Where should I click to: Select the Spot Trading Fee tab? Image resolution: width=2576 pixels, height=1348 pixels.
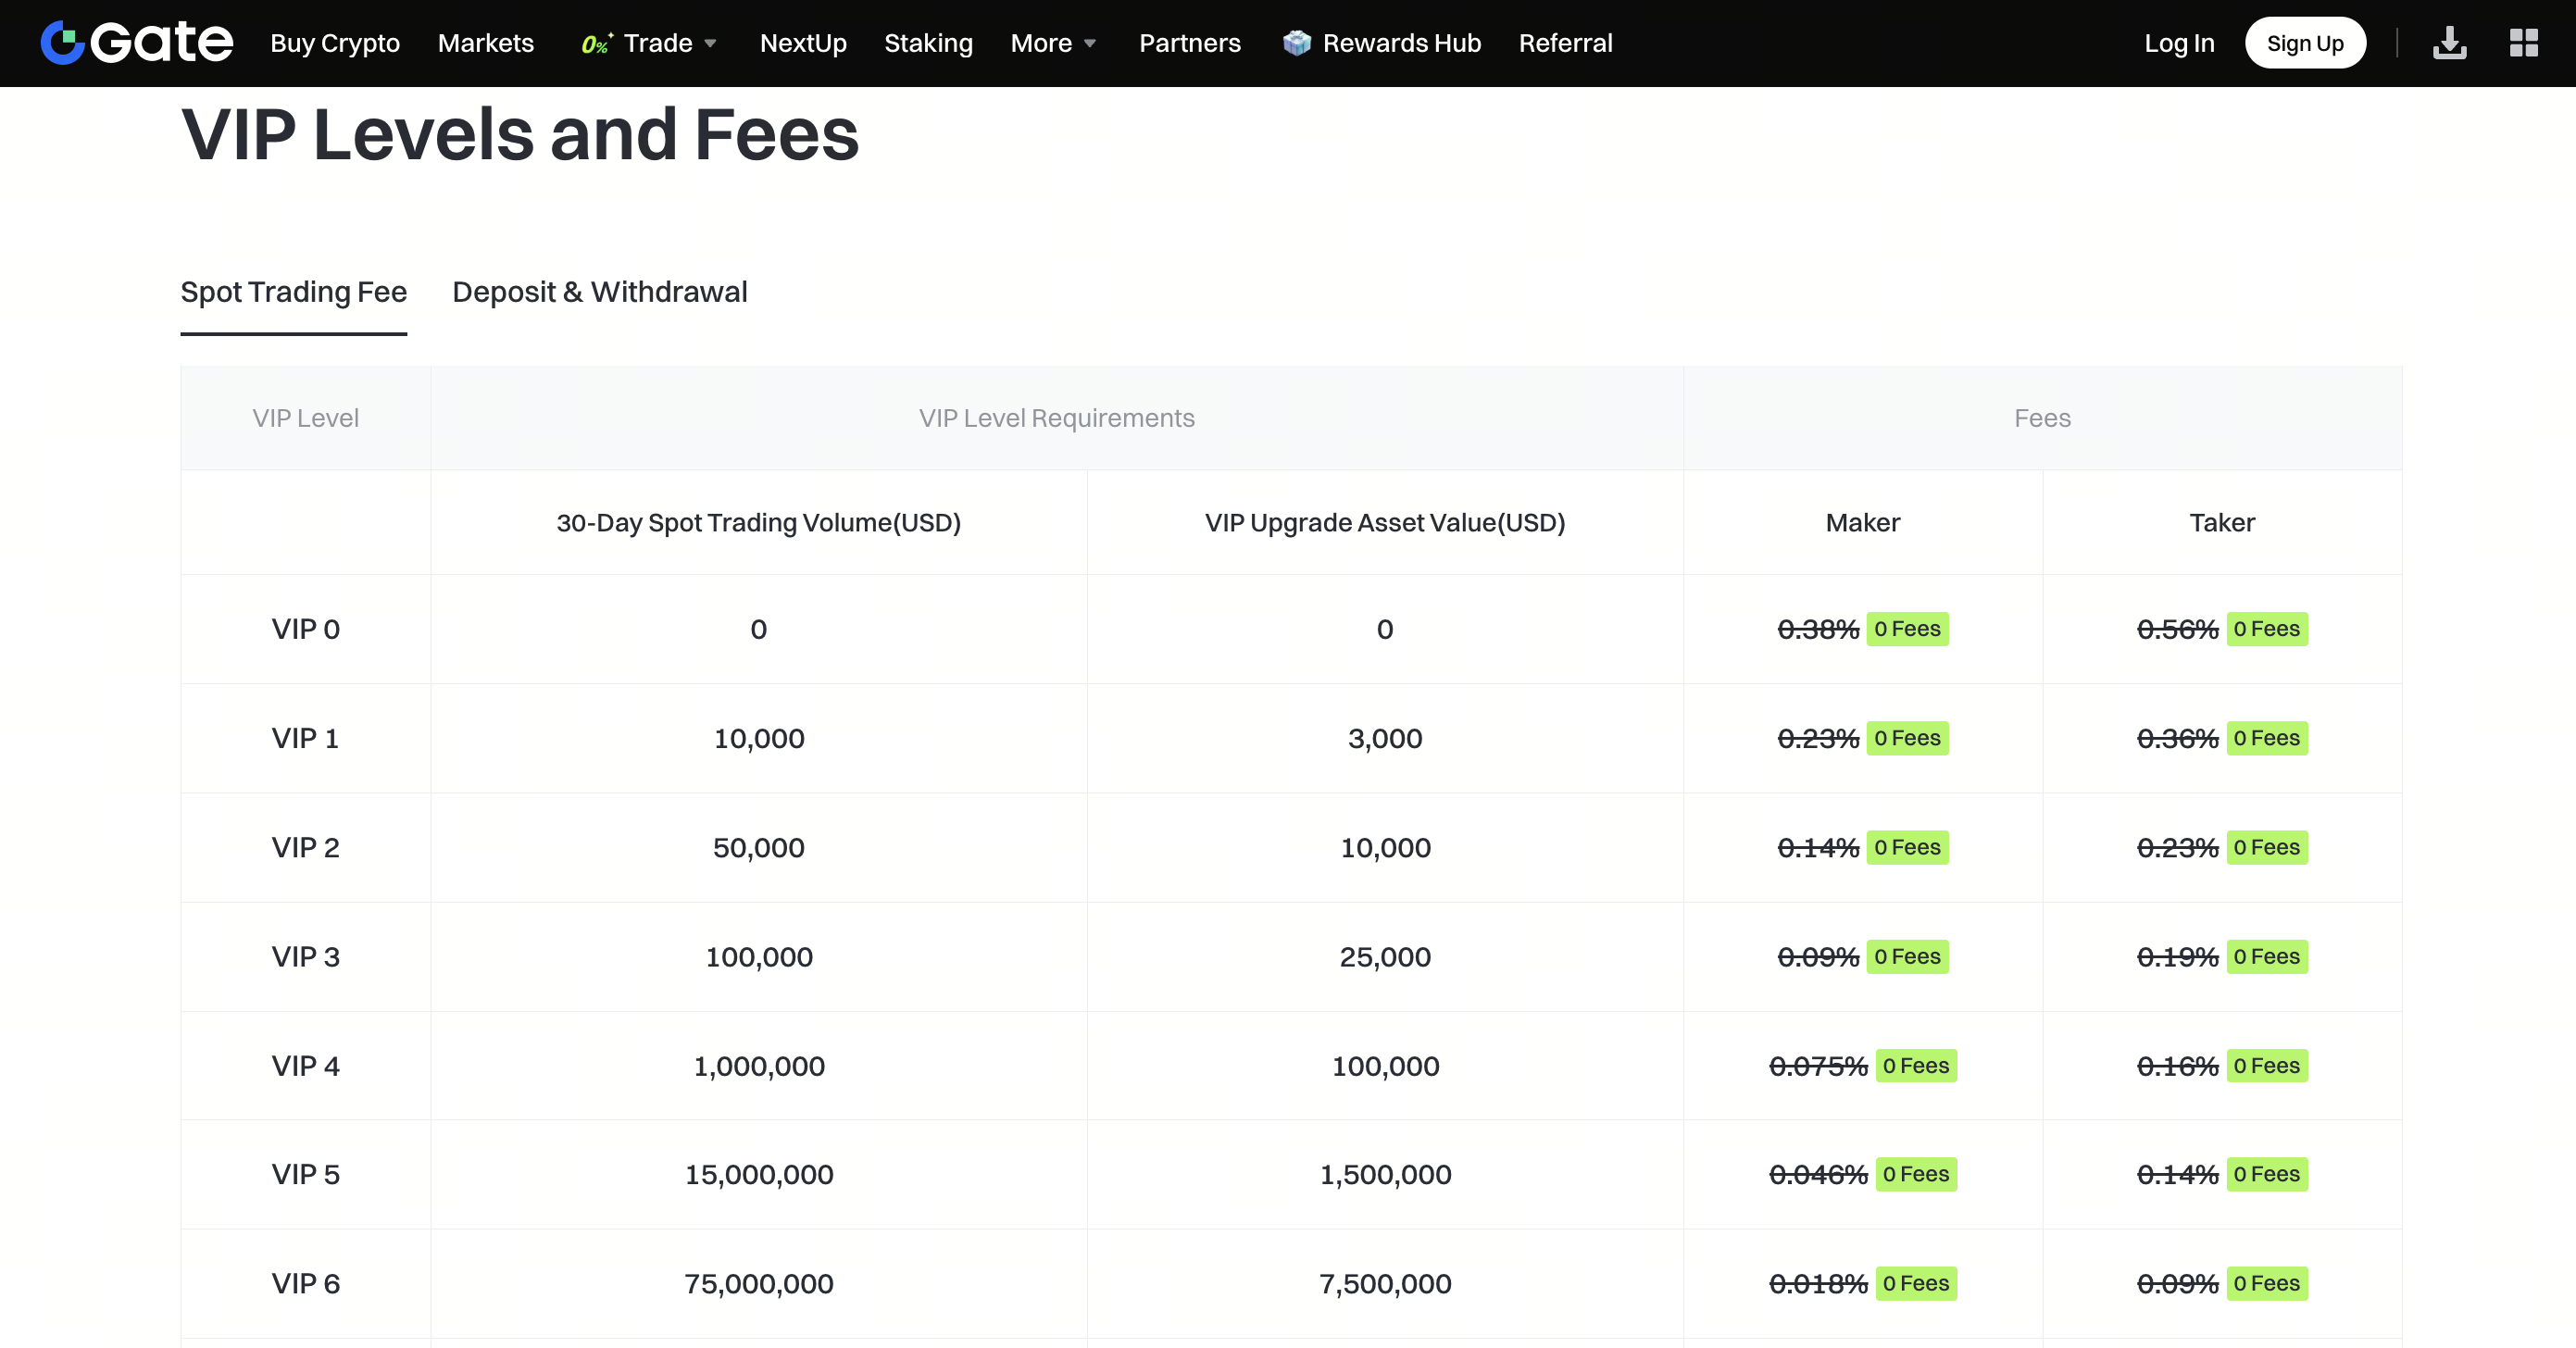[293, 292]
